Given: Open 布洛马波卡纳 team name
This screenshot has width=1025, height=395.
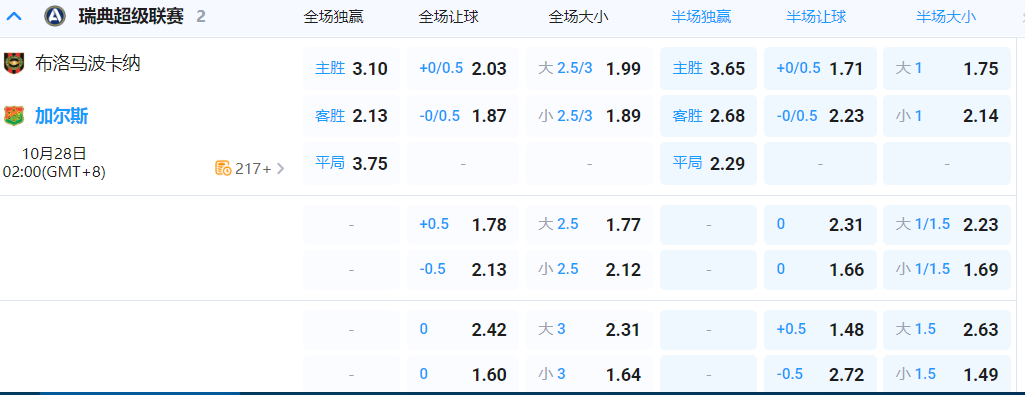Looking at the screenshot, I should click(x=88, y=63).
